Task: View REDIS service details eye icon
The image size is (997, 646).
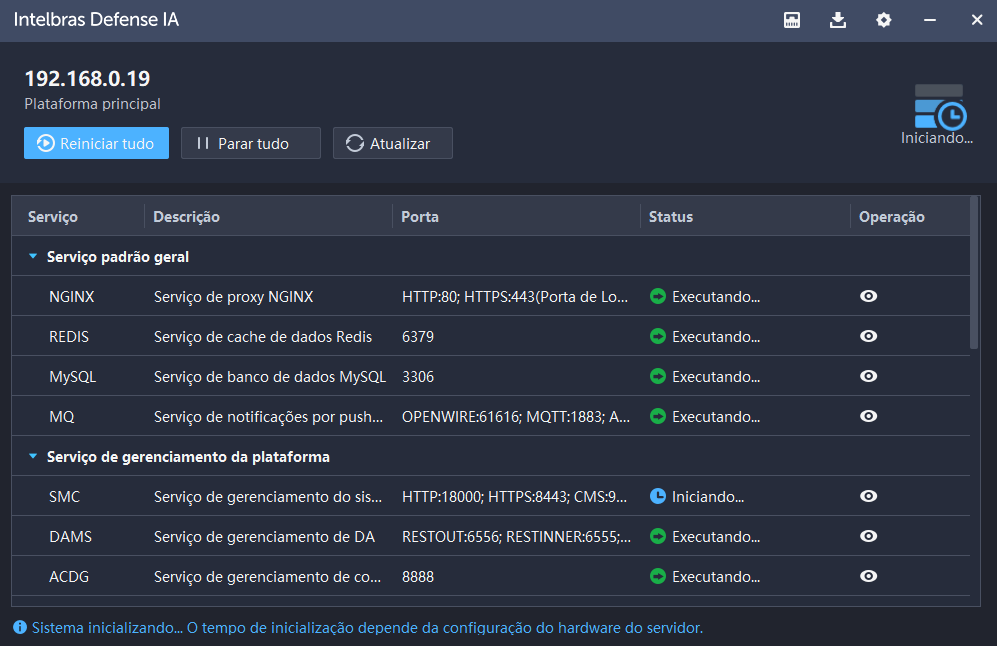Action: (869, 336)
